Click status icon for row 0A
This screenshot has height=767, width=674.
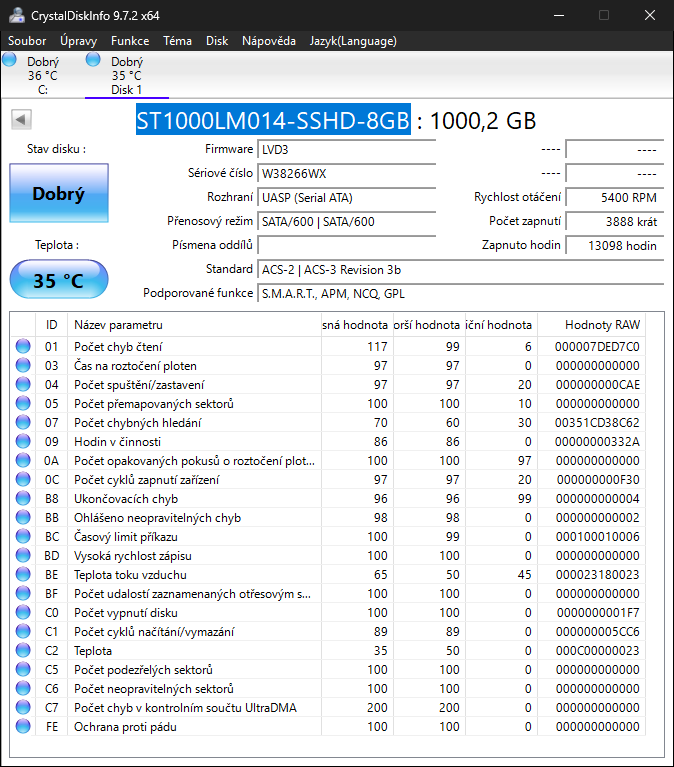click(23, 461)
